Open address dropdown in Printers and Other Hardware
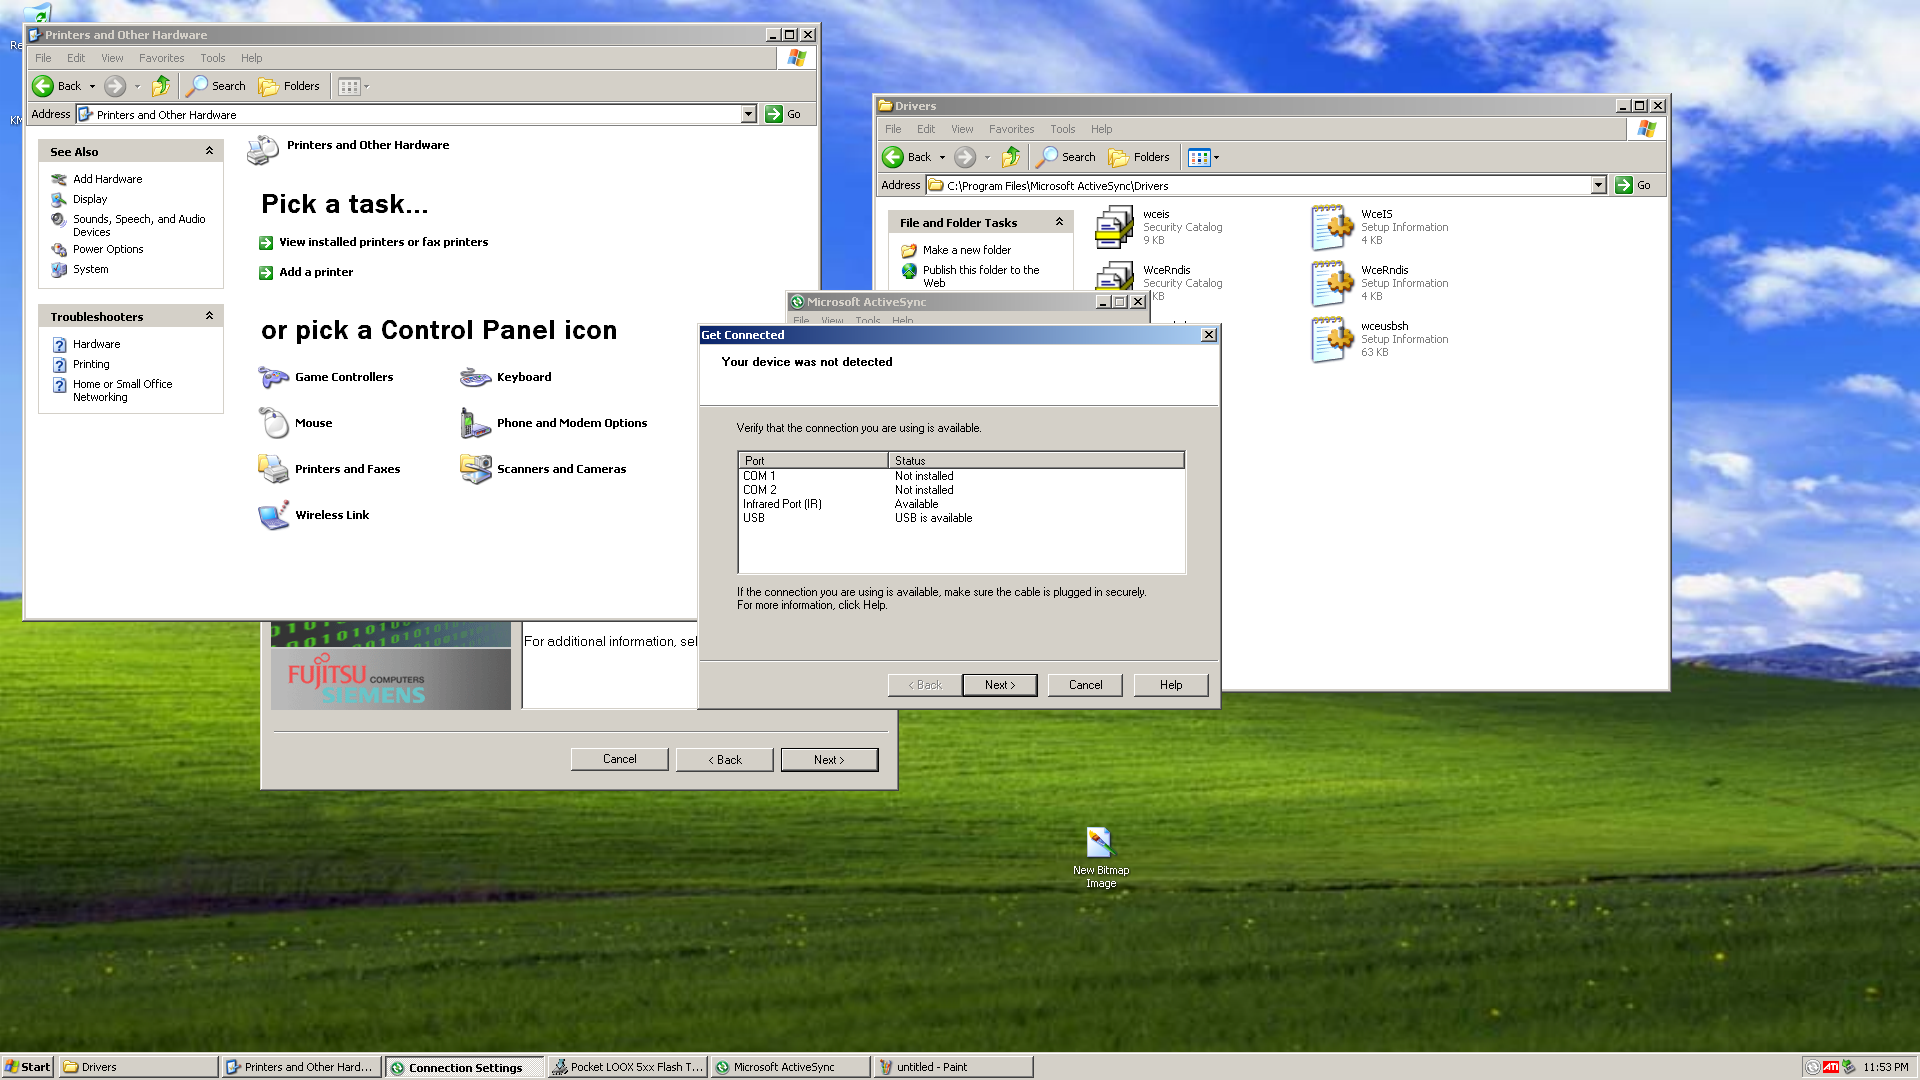Screen dimensions: 1920x1080 click(748, 114)
